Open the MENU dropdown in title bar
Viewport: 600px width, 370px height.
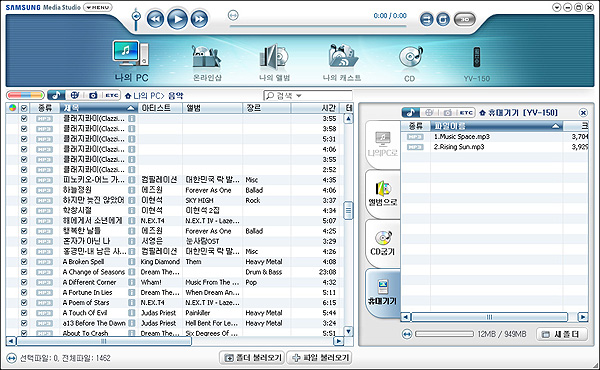pos(98,7)
